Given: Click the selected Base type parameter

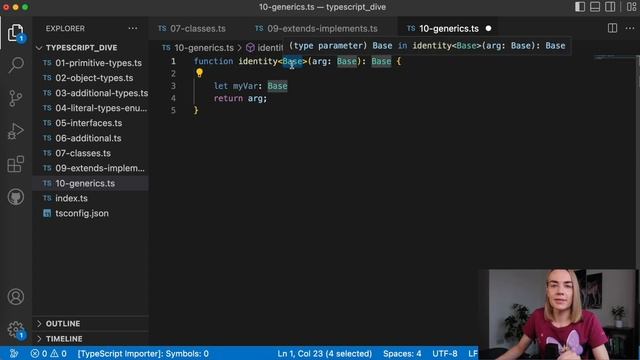Looking at the screenshot, I should 292,61.
